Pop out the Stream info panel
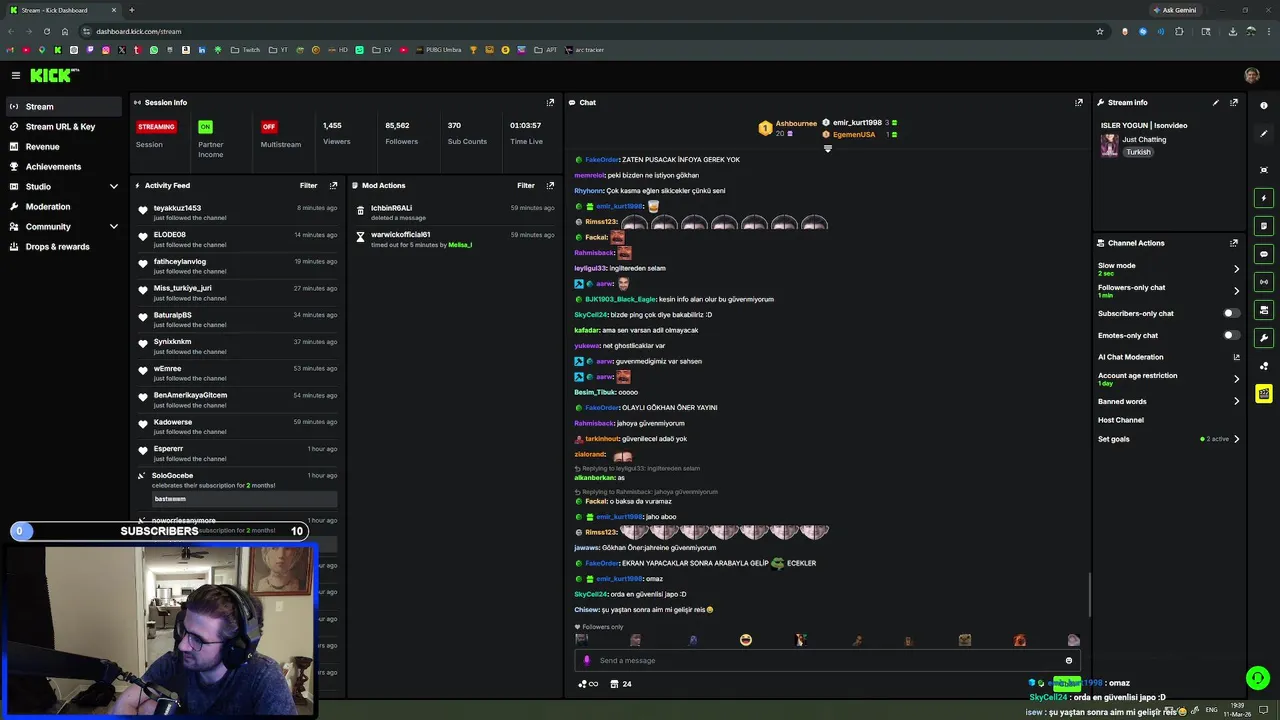 click(x=1234, y=102)
